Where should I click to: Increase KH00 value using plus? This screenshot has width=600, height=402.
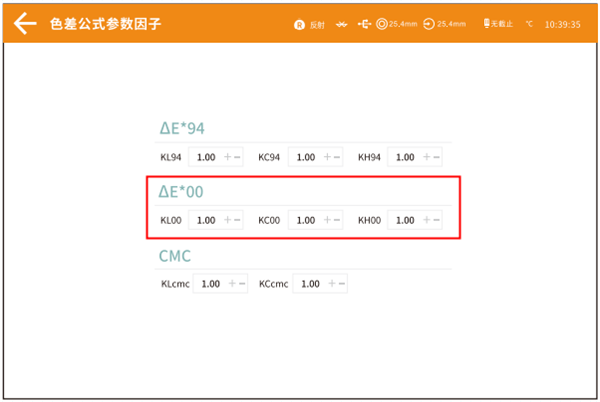[426, 220]
